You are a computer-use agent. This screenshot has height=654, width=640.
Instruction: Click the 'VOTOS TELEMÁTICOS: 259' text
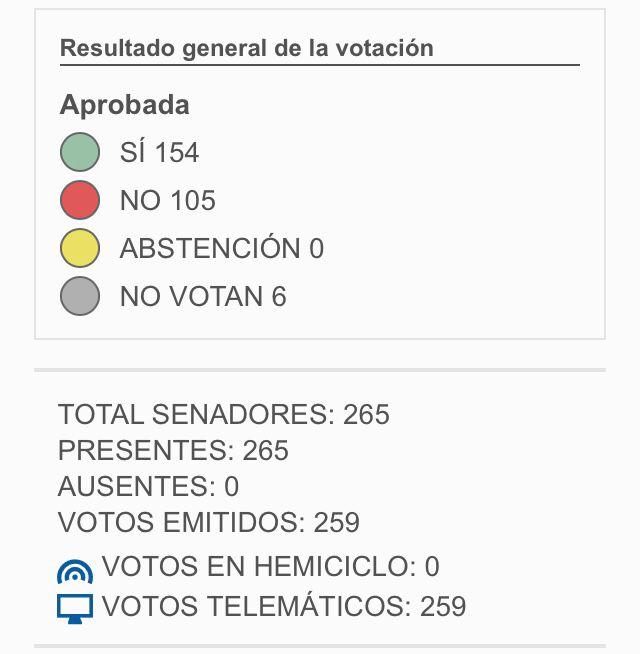coord(284,606)
